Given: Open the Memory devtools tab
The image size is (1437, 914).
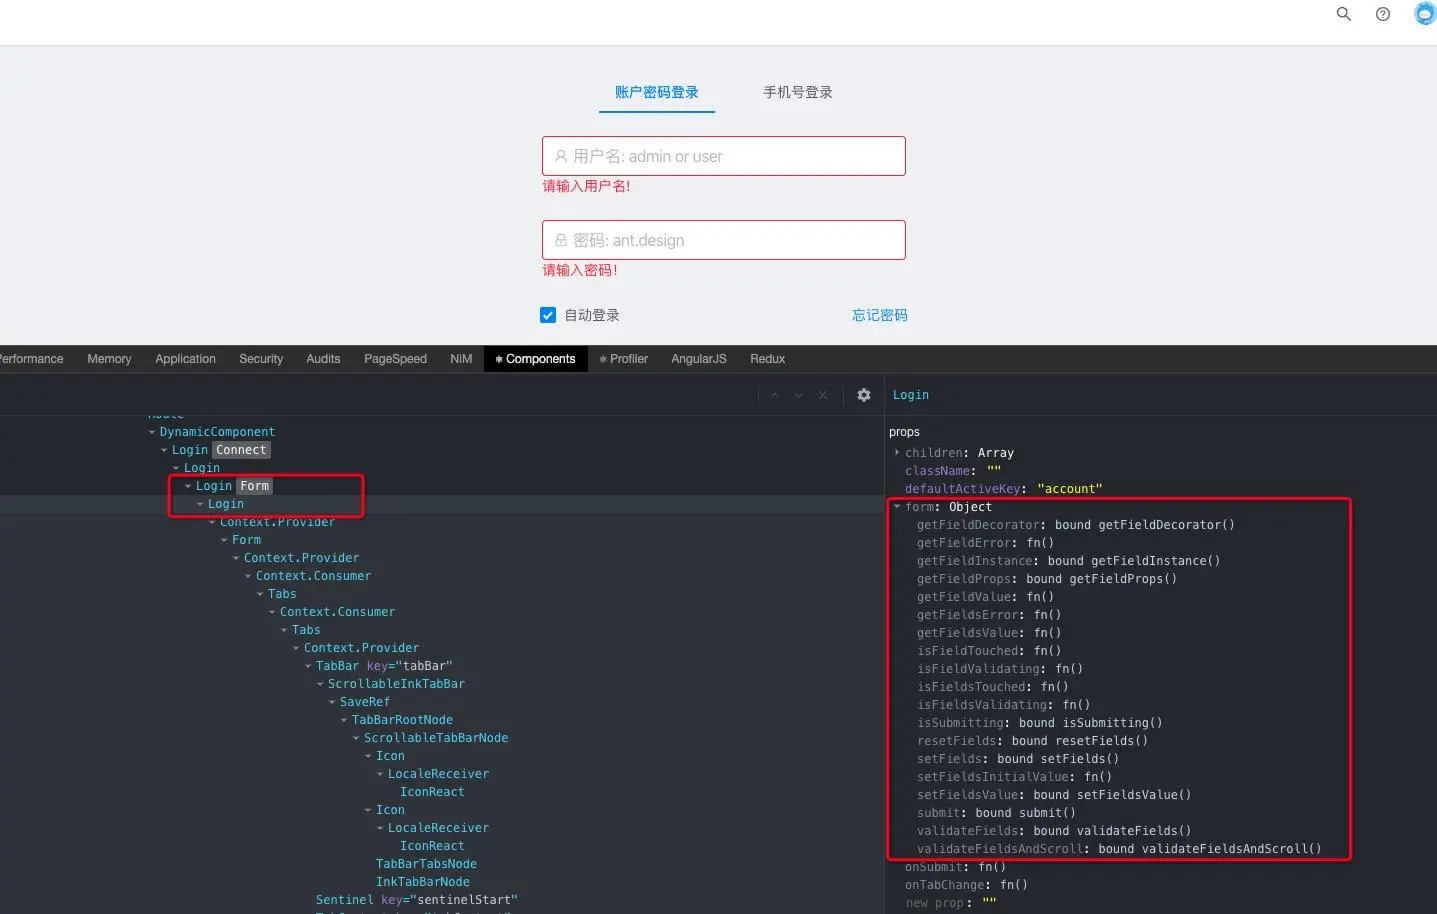Looking at the screenshot, I should [109, 359].
